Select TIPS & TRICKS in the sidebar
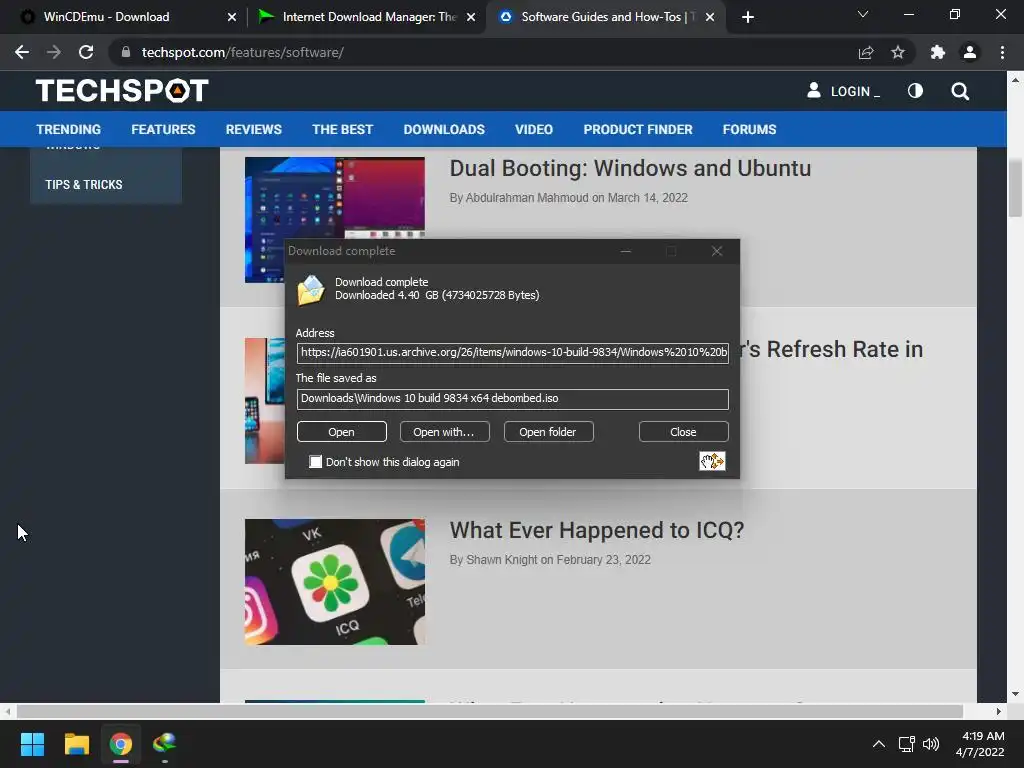This screenshot has width=1024, height=768. 84,185
